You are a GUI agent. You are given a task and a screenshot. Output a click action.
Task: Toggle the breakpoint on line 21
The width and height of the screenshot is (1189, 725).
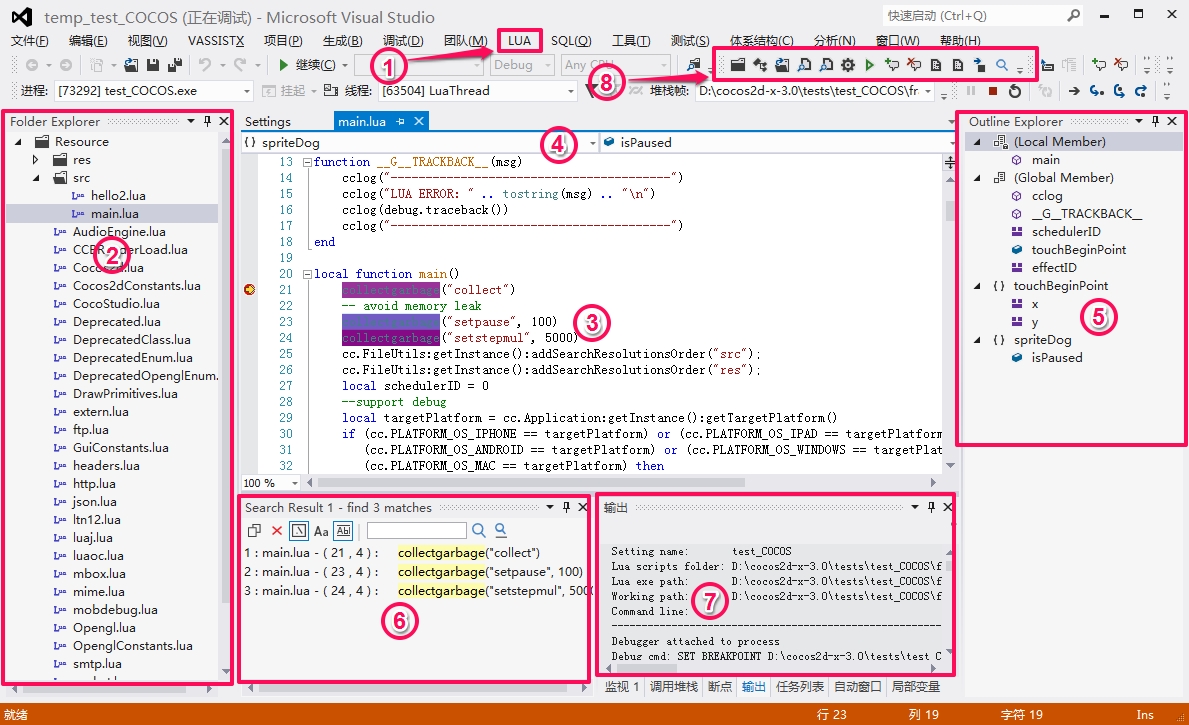(249, 290)
